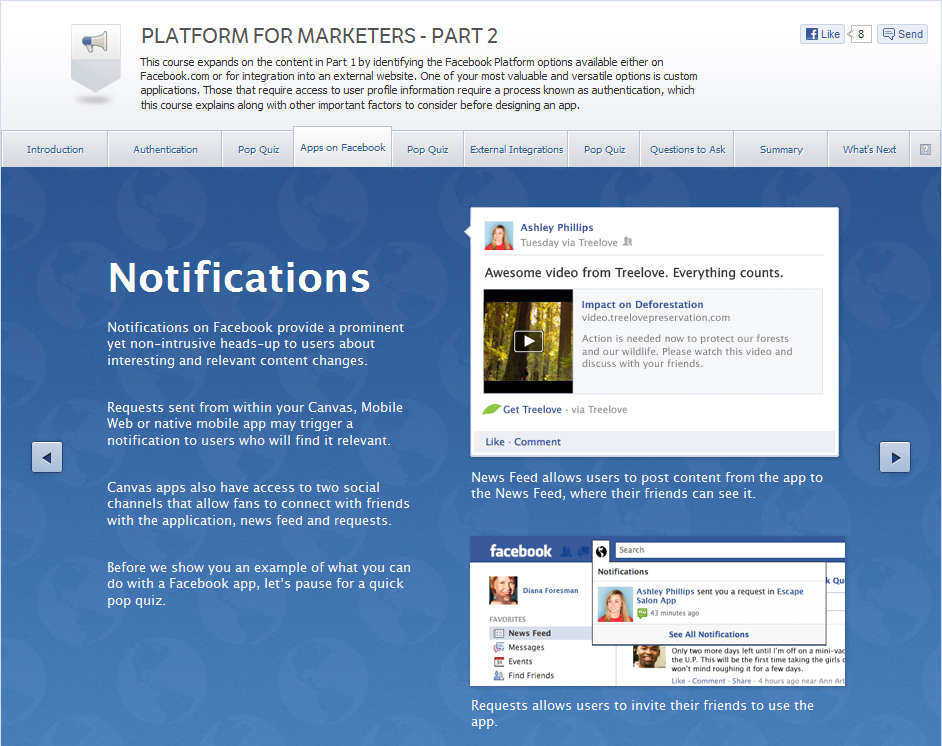Open the Pop Quiz tab after Authentication
The height and width of the screenshot is (746, 942).
258,149
